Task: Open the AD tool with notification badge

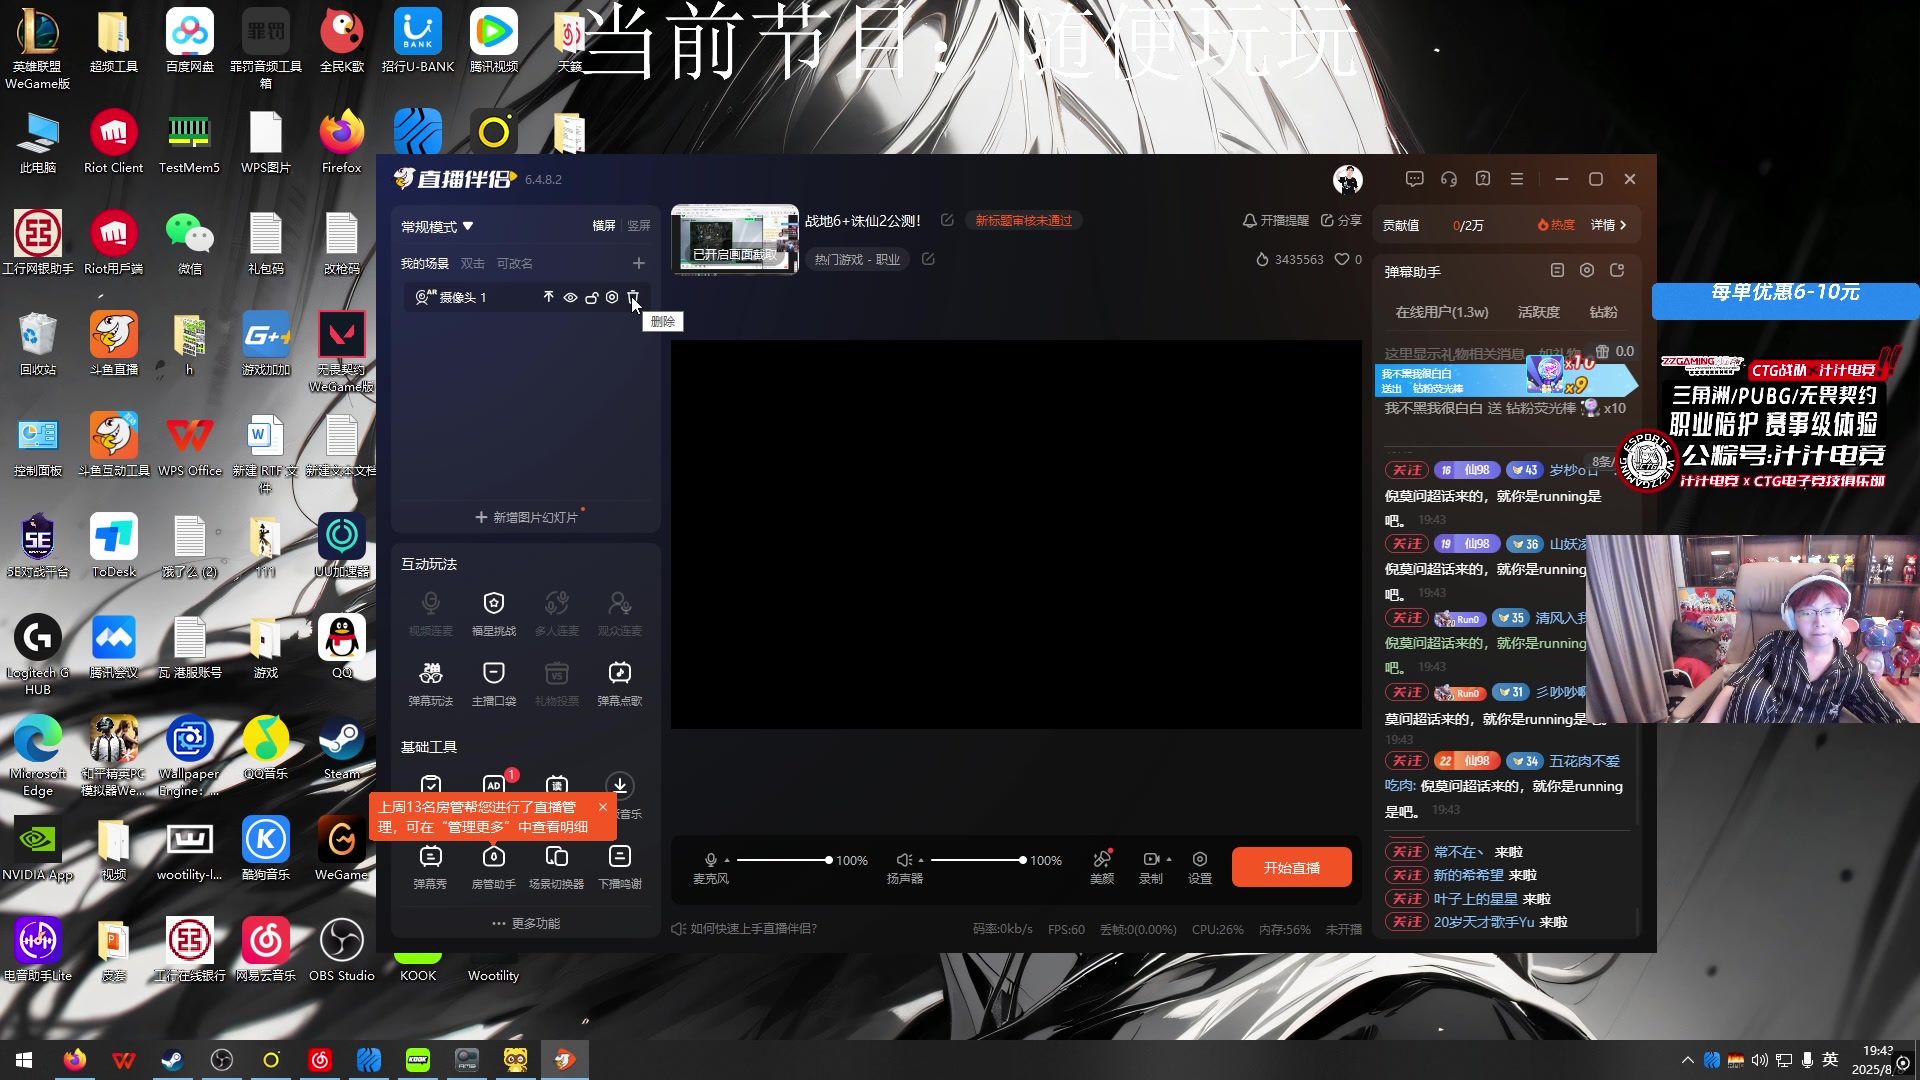Action: click(494, 784)
